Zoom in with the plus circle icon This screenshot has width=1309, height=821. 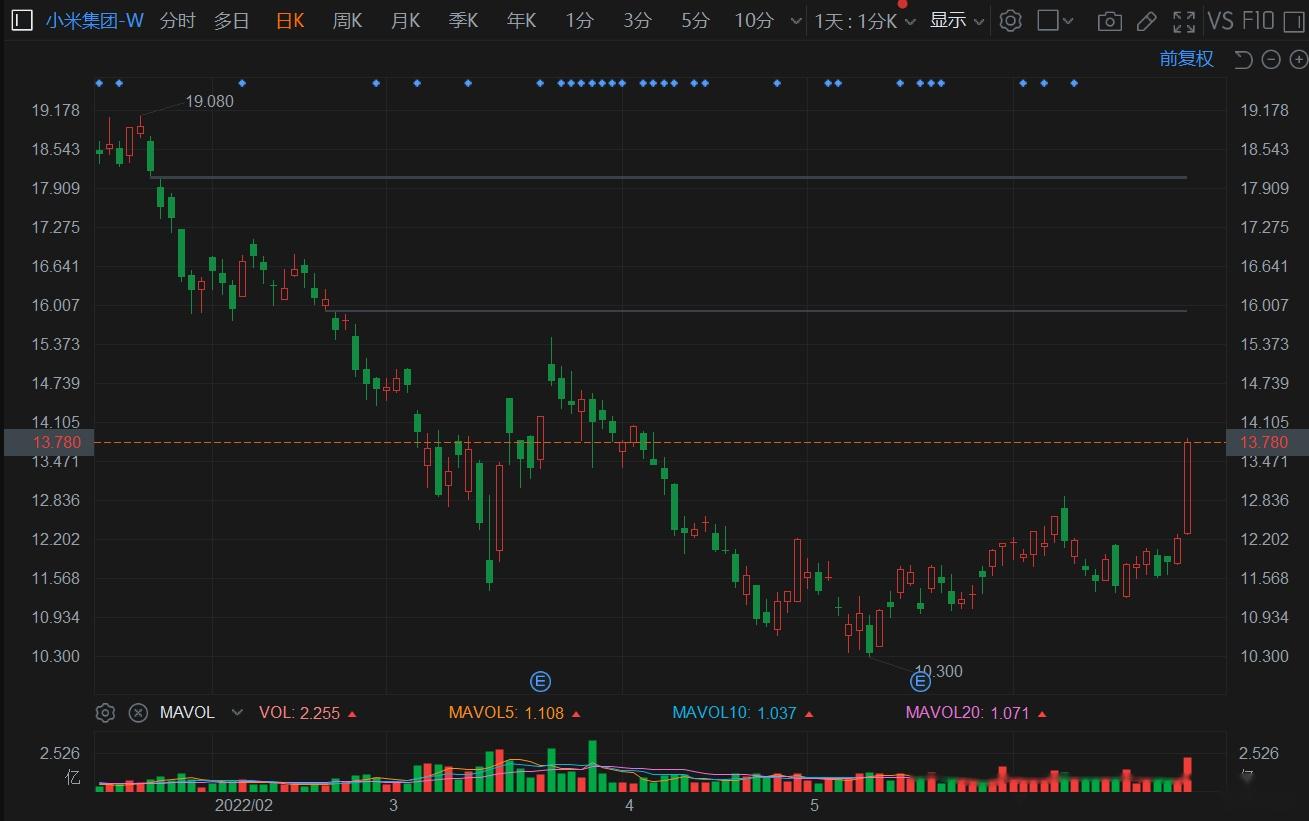(1297, 59)
